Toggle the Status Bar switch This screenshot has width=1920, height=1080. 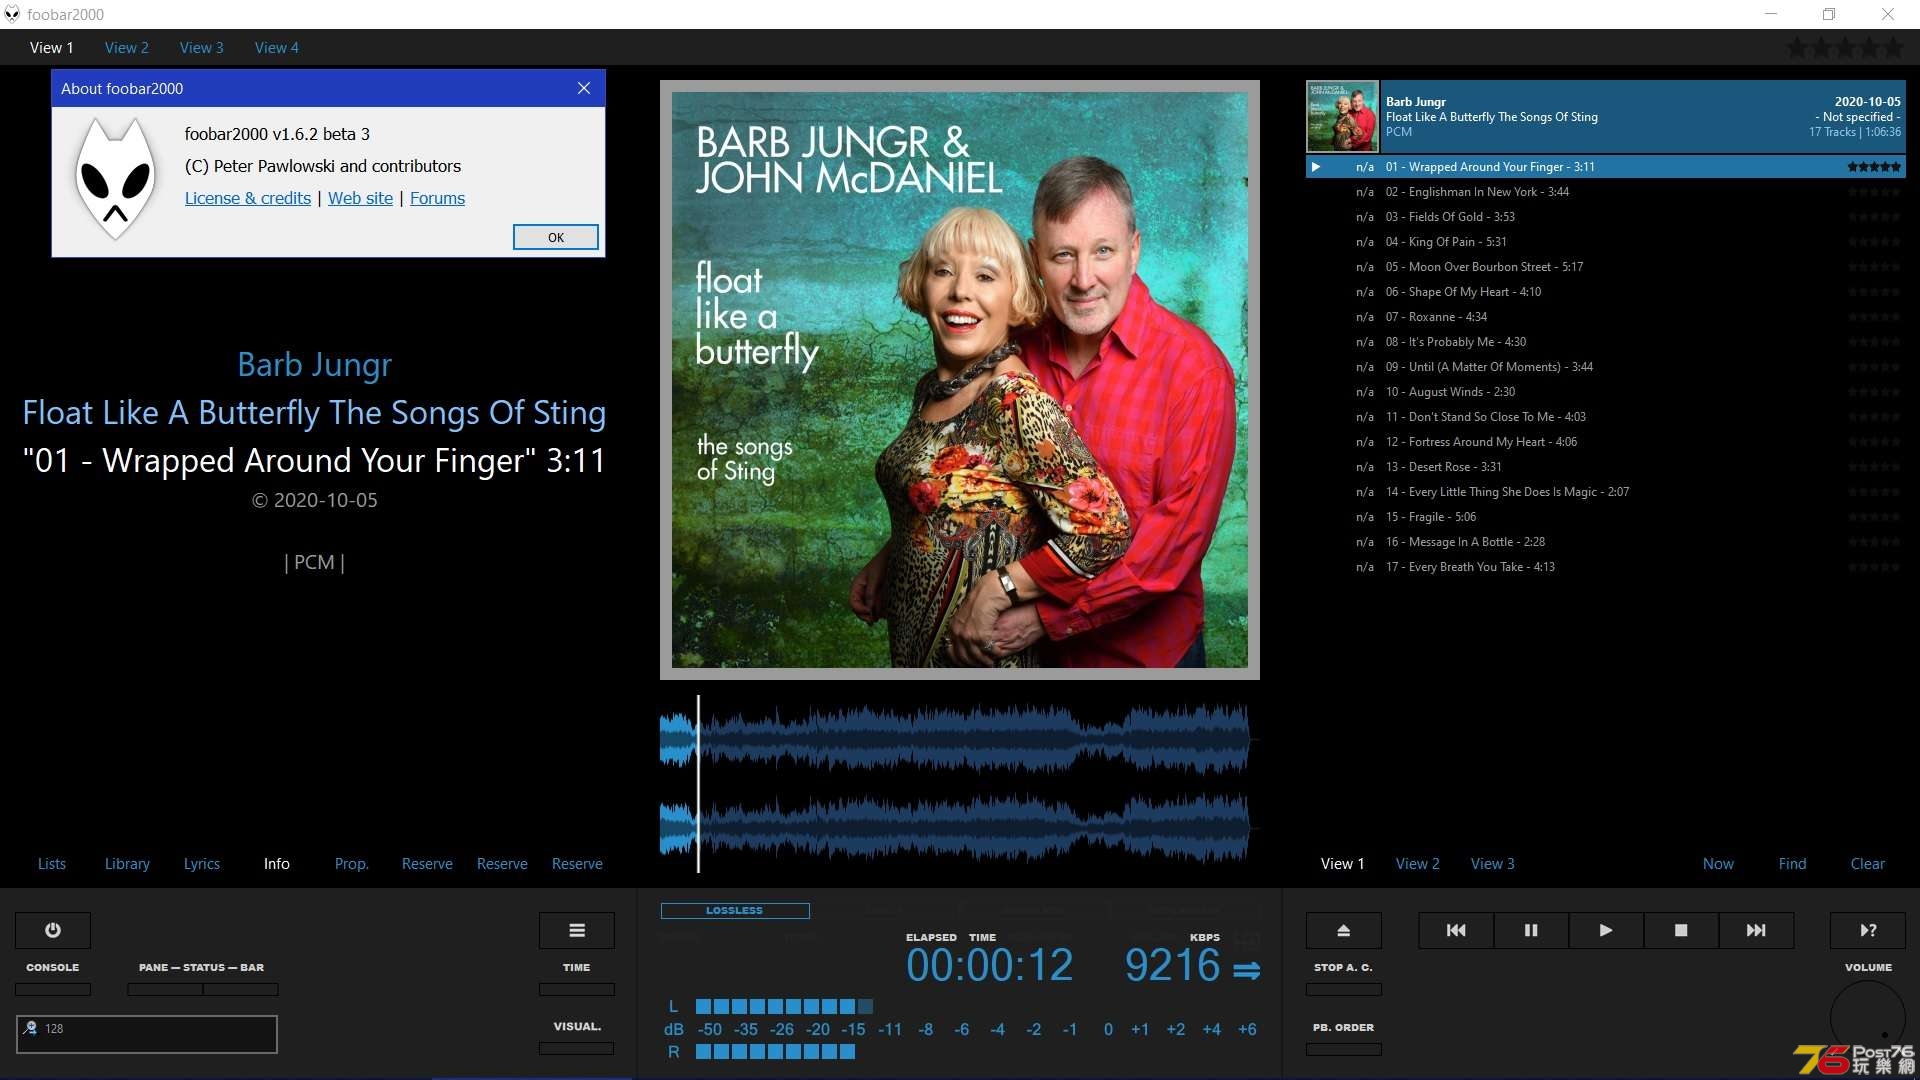click(x=241, y=989)
